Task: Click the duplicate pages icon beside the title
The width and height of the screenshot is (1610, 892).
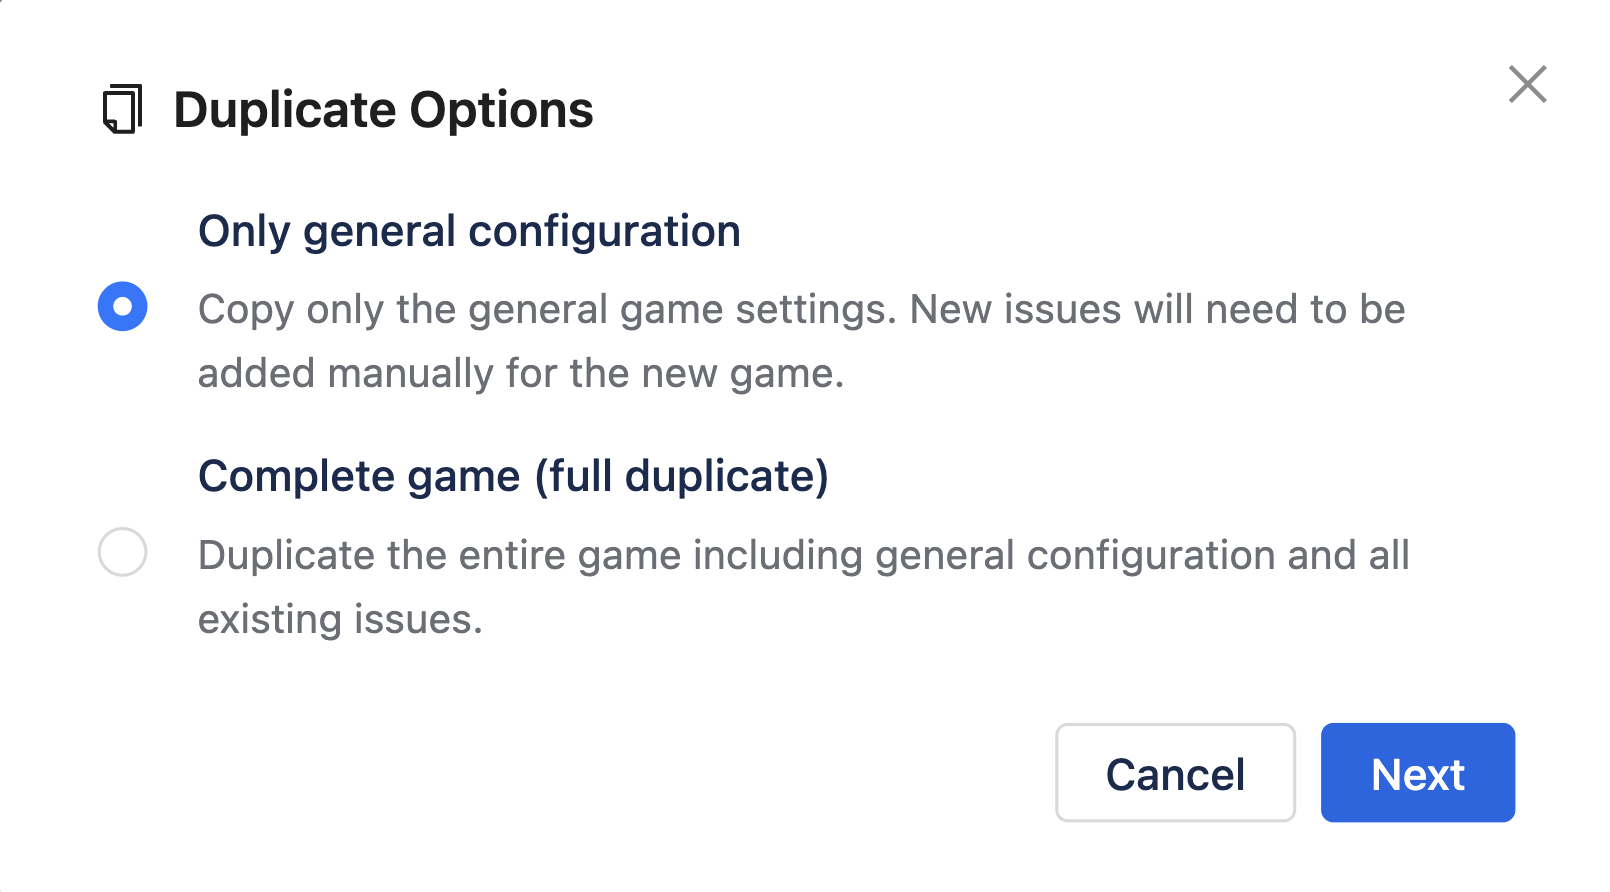Action: point(122,109)
